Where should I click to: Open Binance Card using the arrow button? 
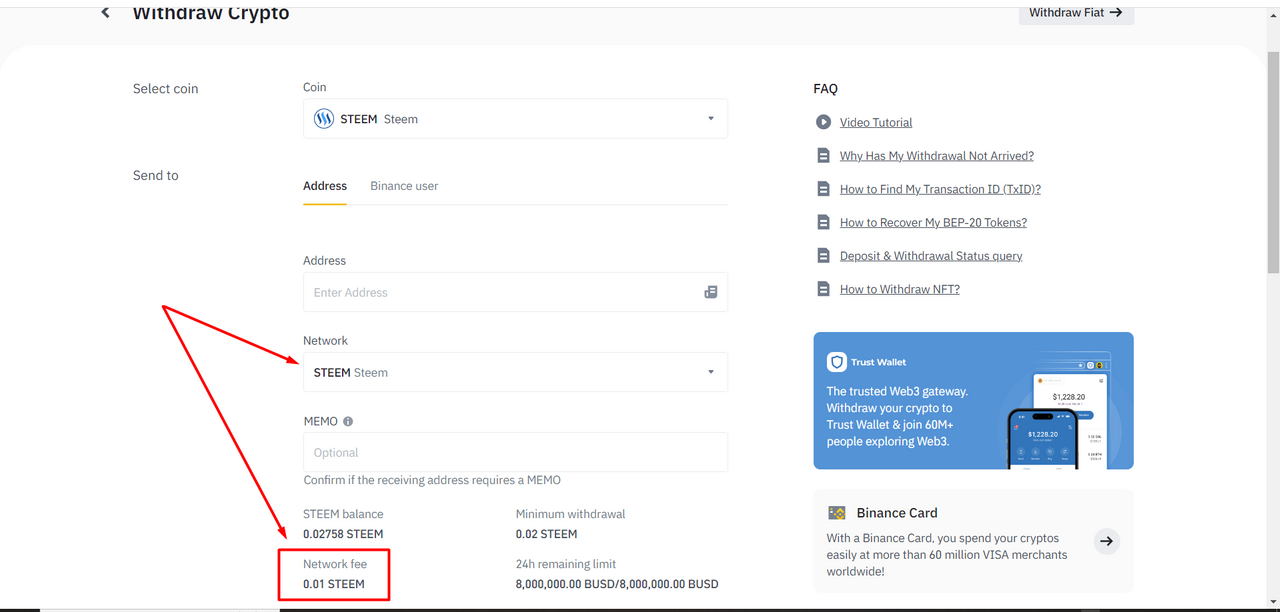pyautogui.click(x=1106, y=541)
